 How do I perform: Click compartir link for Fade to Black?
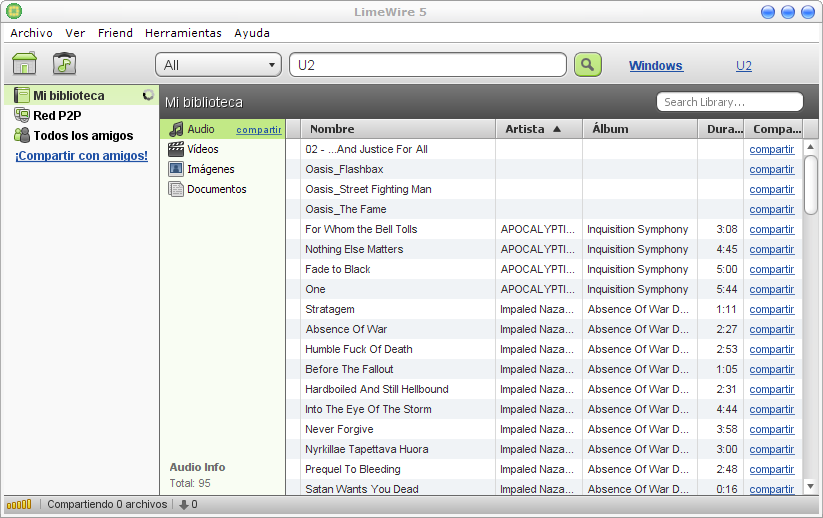click(771, 269)
